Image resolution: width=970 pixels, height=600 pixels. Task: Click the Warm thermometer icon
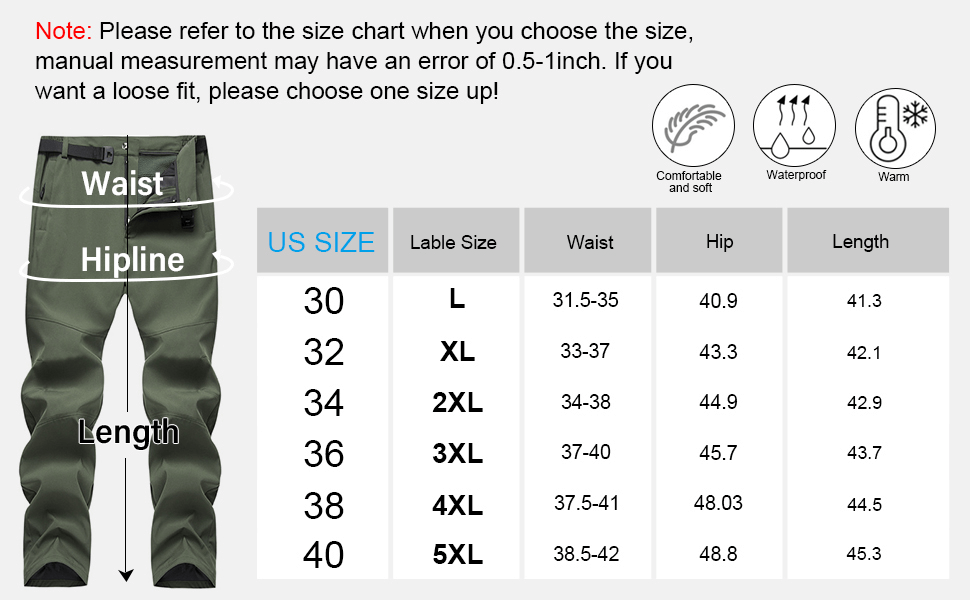[894, 130]
